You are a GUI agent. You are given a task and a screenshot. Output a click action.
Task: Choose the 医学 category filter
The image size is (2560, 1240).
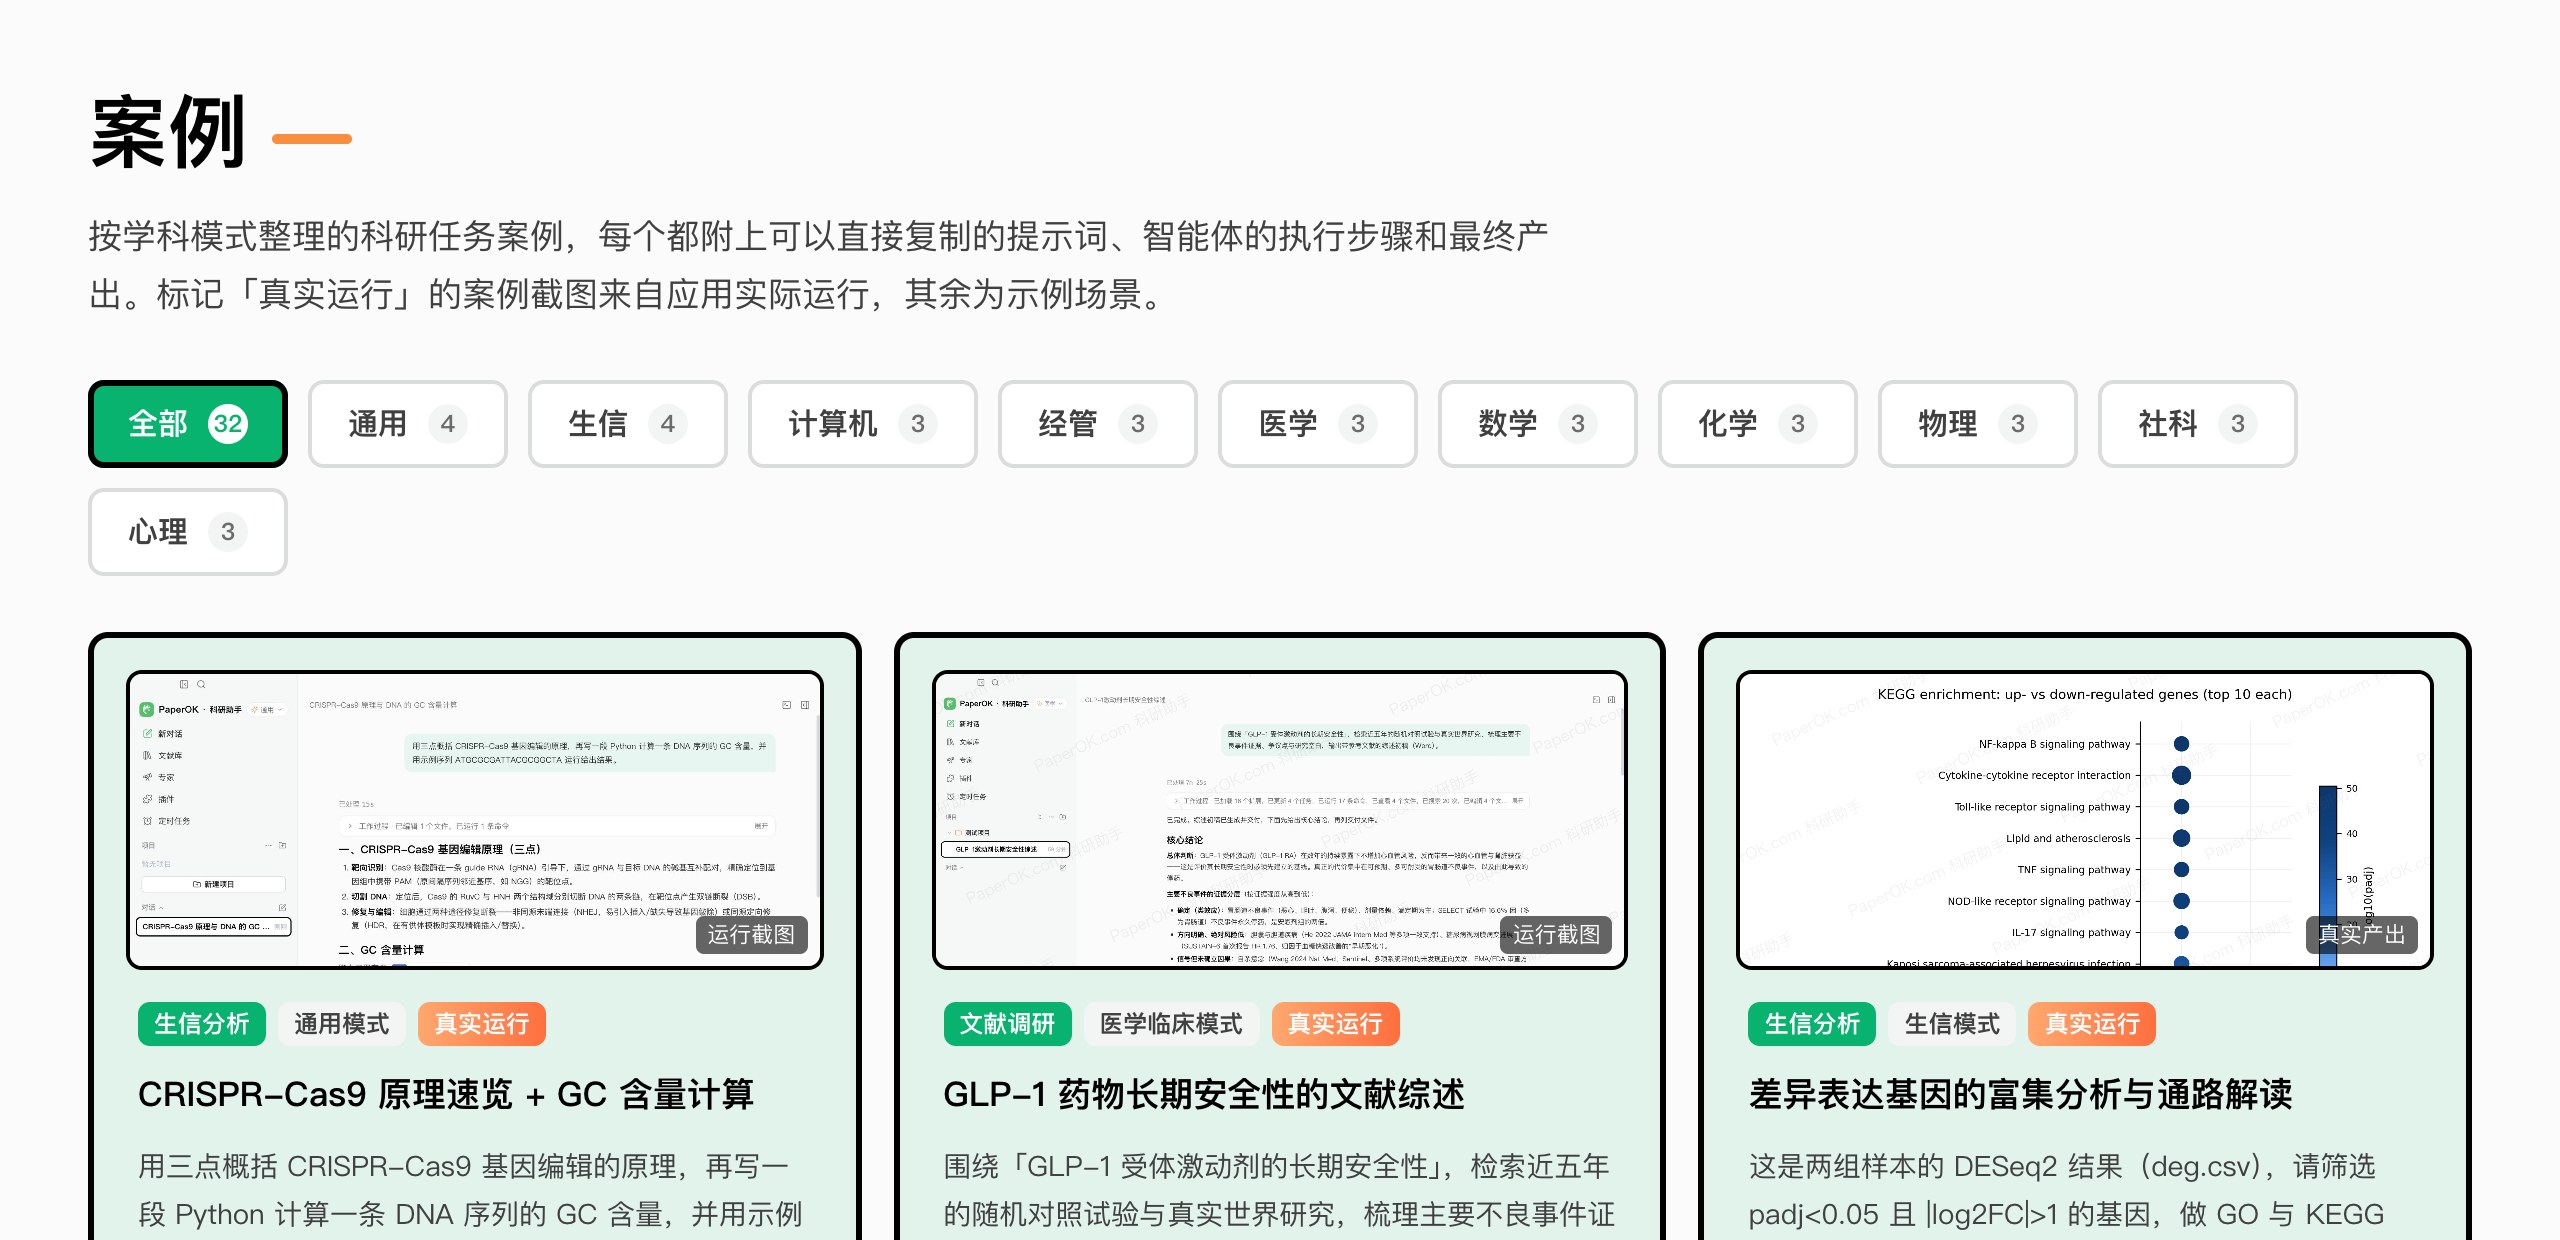pos(1317,424)
